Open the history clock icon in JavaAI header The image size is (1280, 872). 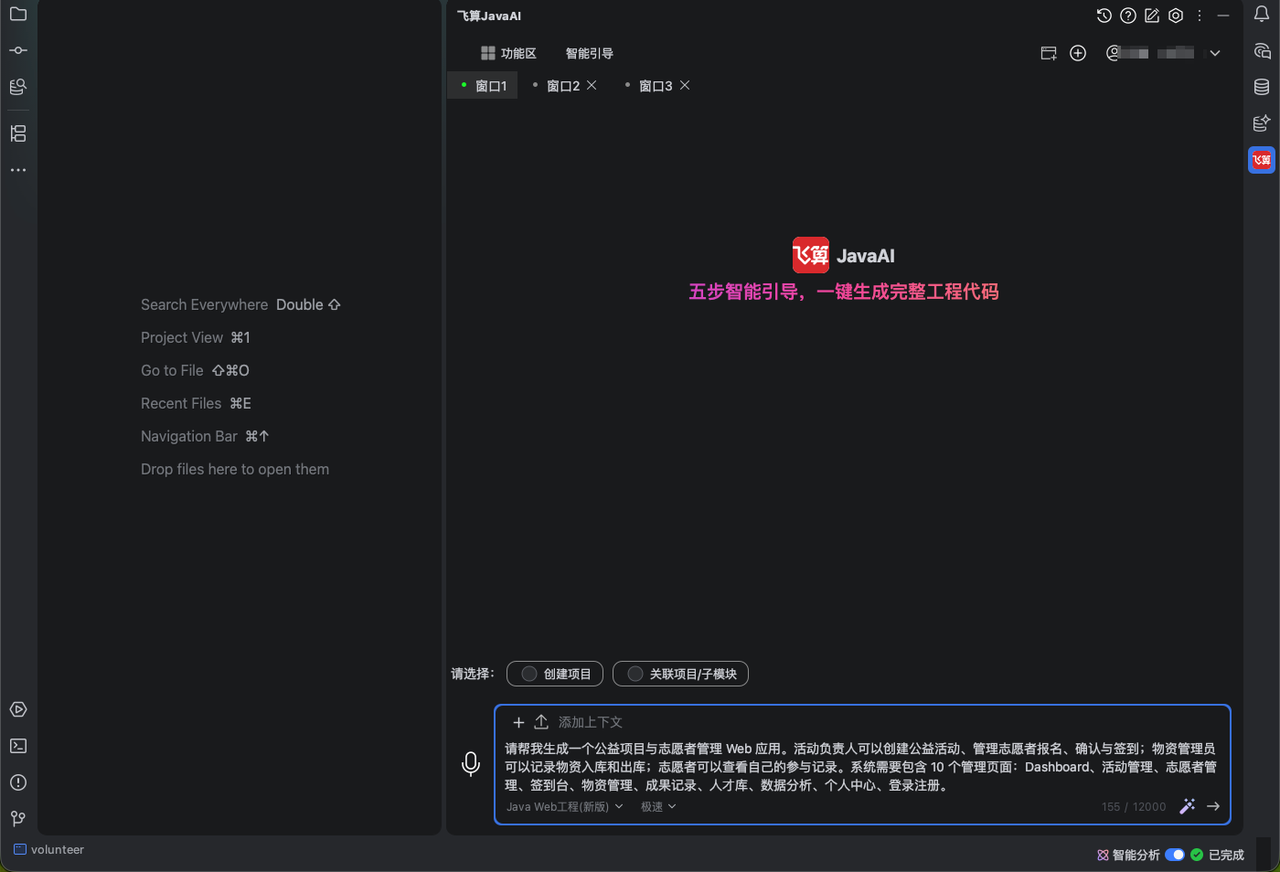1104,15
